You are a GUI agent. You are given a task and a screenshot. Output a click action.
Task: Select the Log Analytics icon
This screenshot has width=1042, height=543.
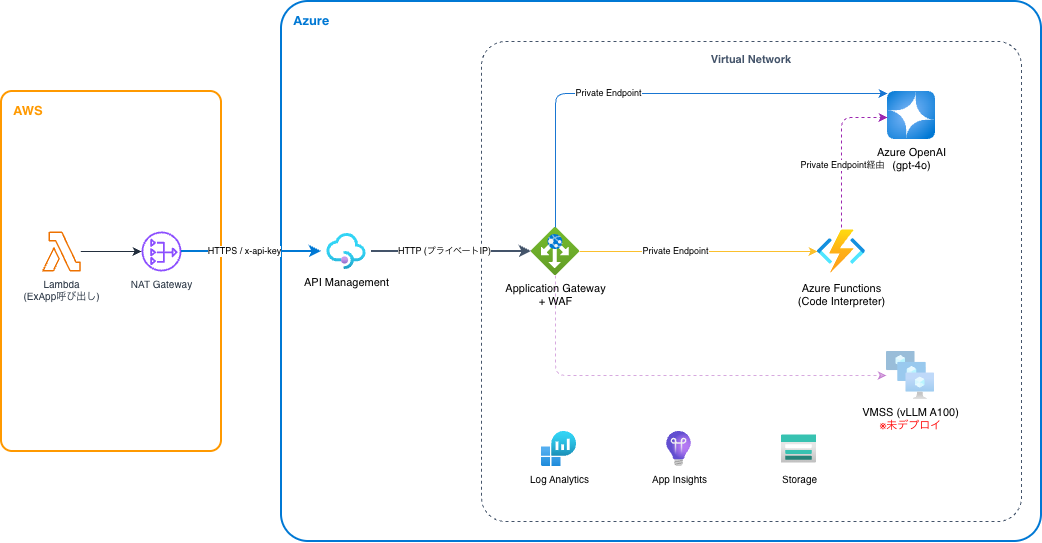[558, 449]
